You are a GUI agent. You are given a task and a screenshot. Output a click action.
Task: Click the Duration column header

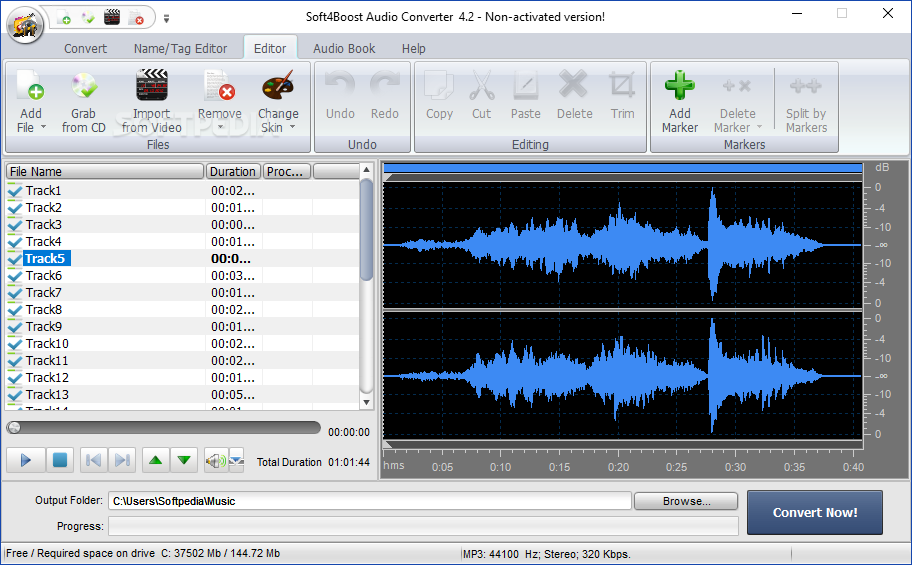233,171
